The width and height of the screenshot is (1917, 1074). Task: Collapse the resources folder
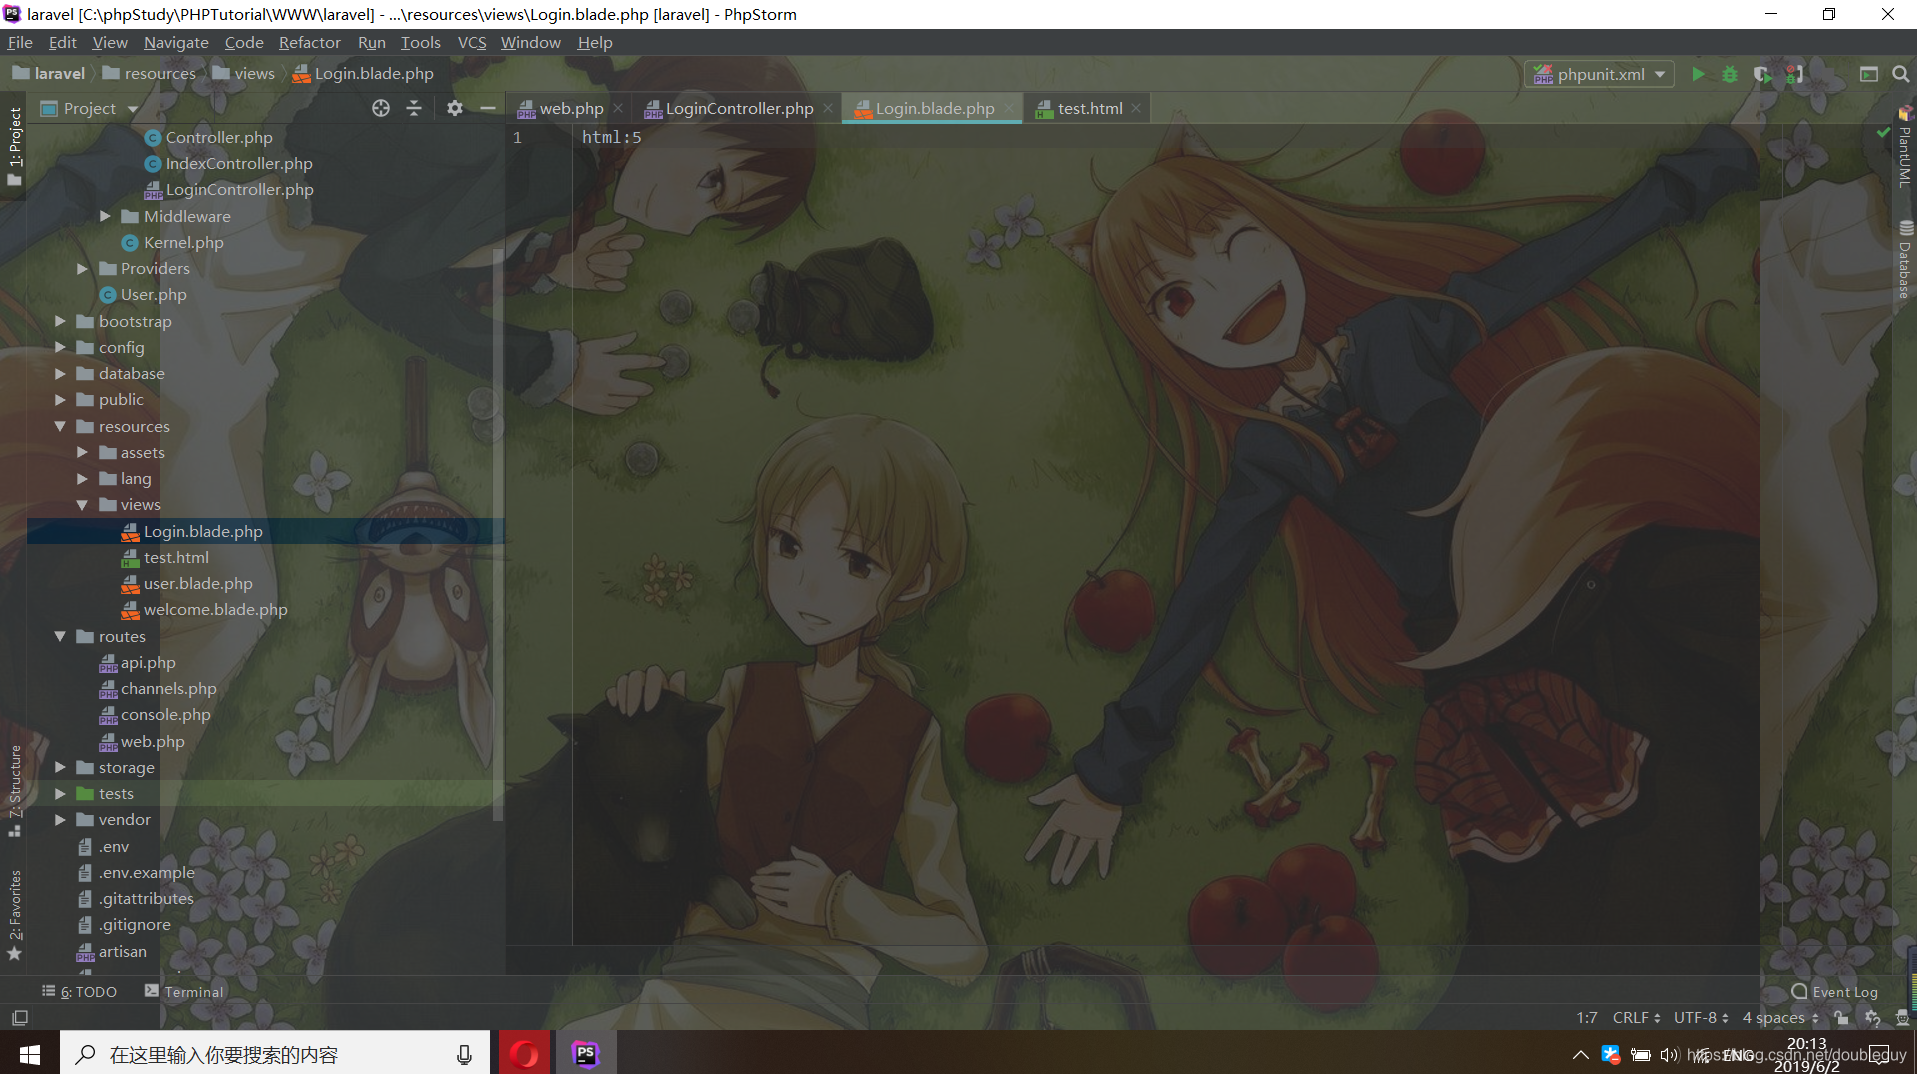click(x=61, y=426)
